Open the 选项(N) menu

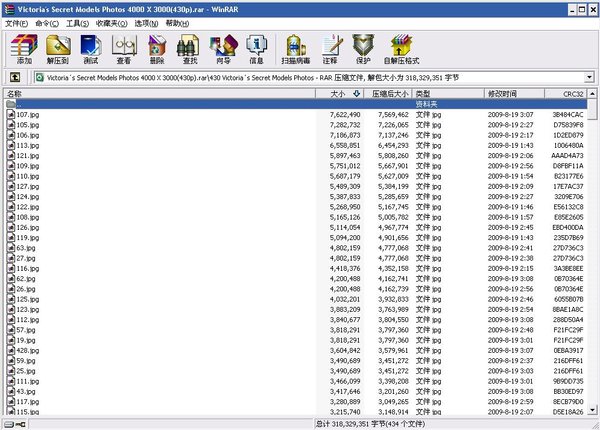pos(147,23)
